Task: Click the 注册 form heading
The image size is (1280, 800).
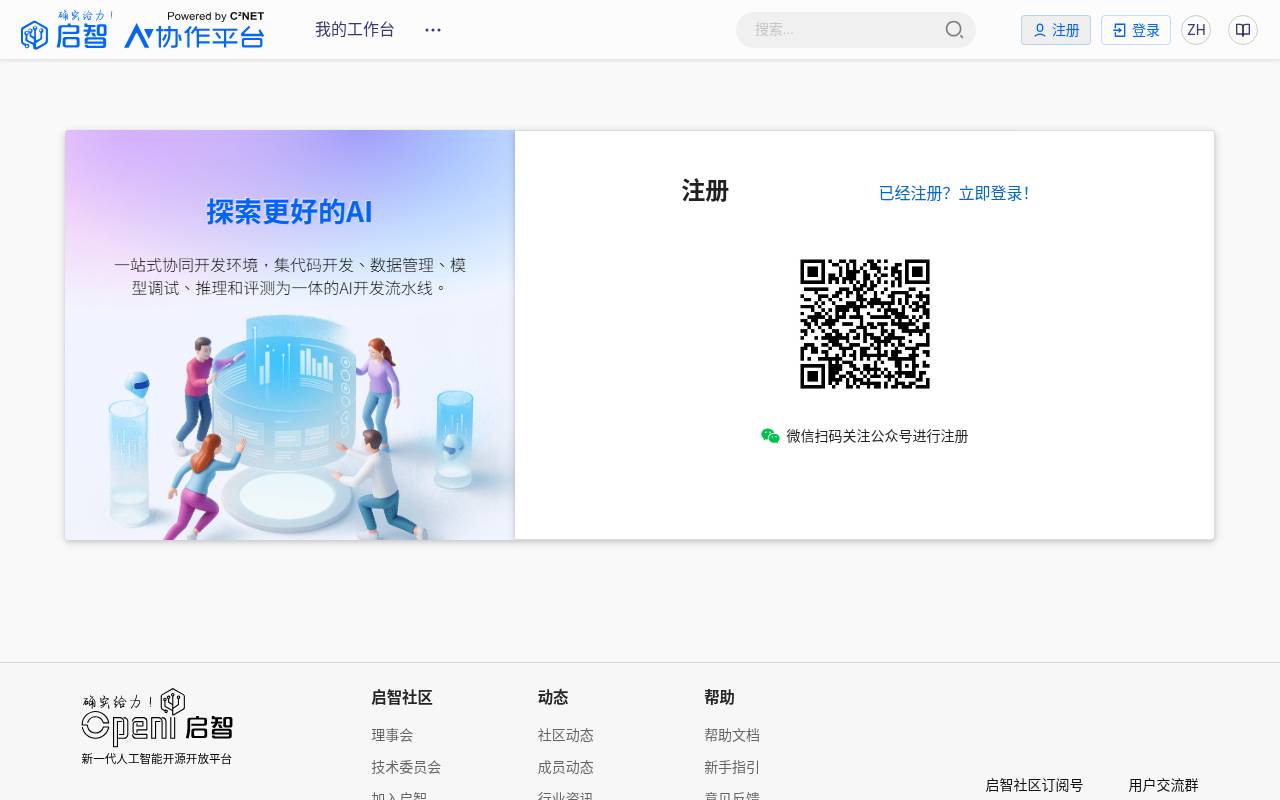Action: (705, 191)
